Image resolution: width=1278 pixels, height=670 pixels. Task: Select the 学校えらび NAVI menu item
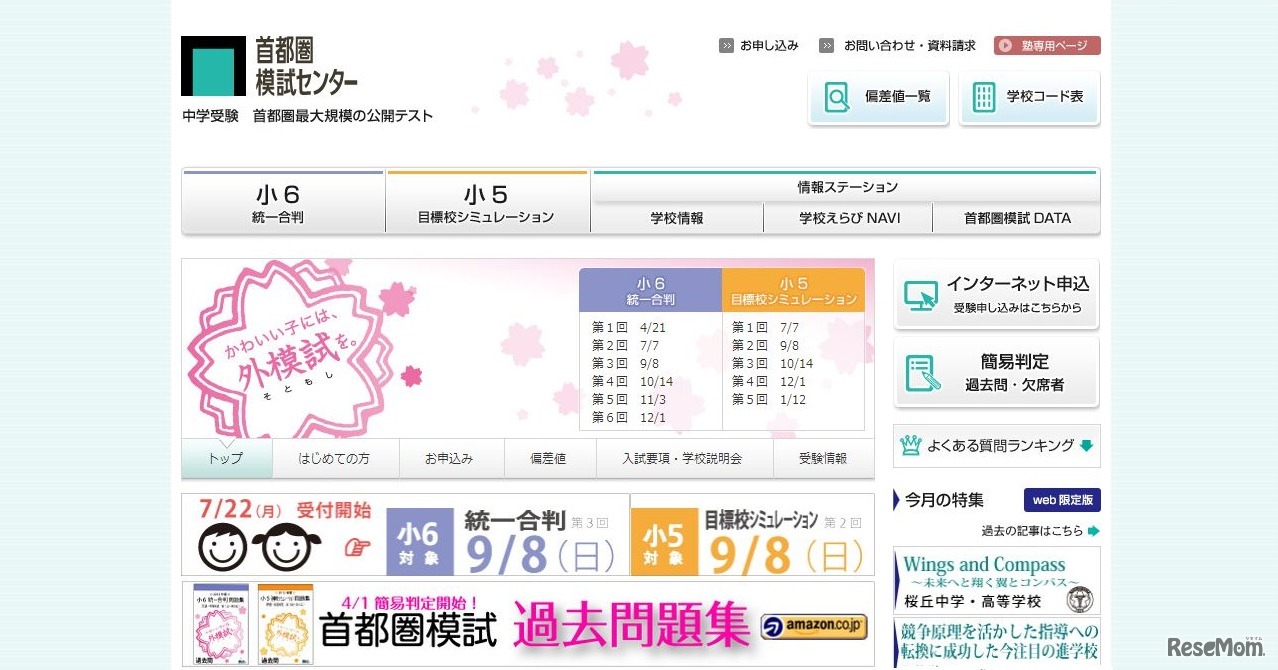(849, 218)
